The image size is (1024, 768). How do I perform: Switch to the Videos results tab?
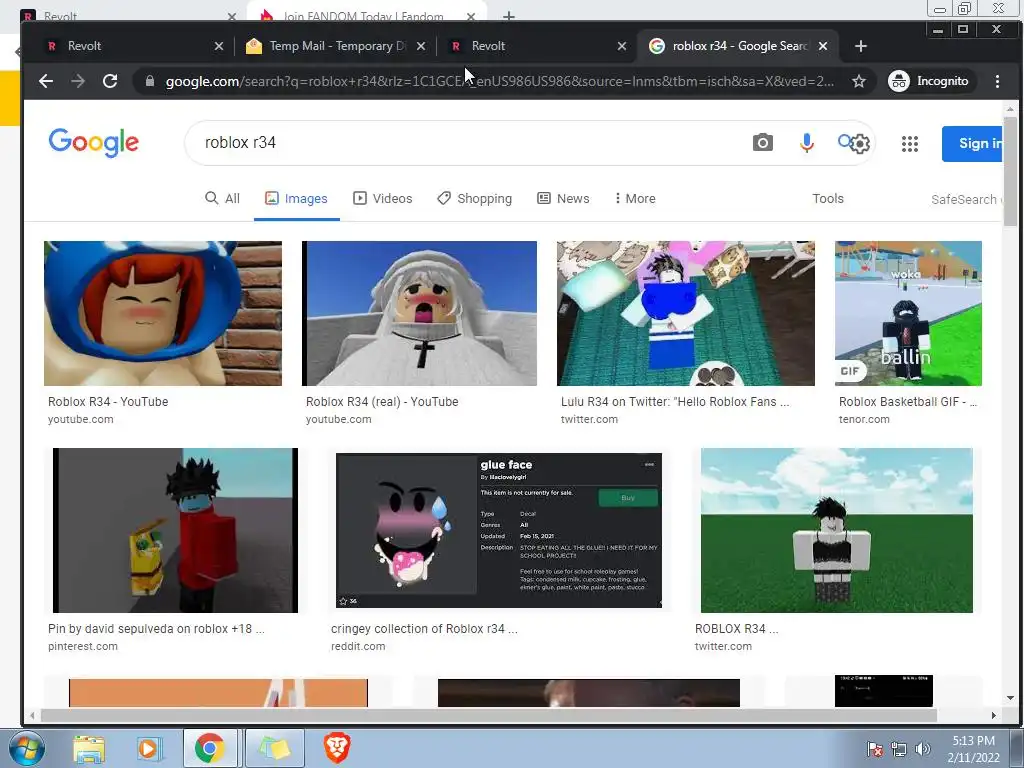point(383,199)
